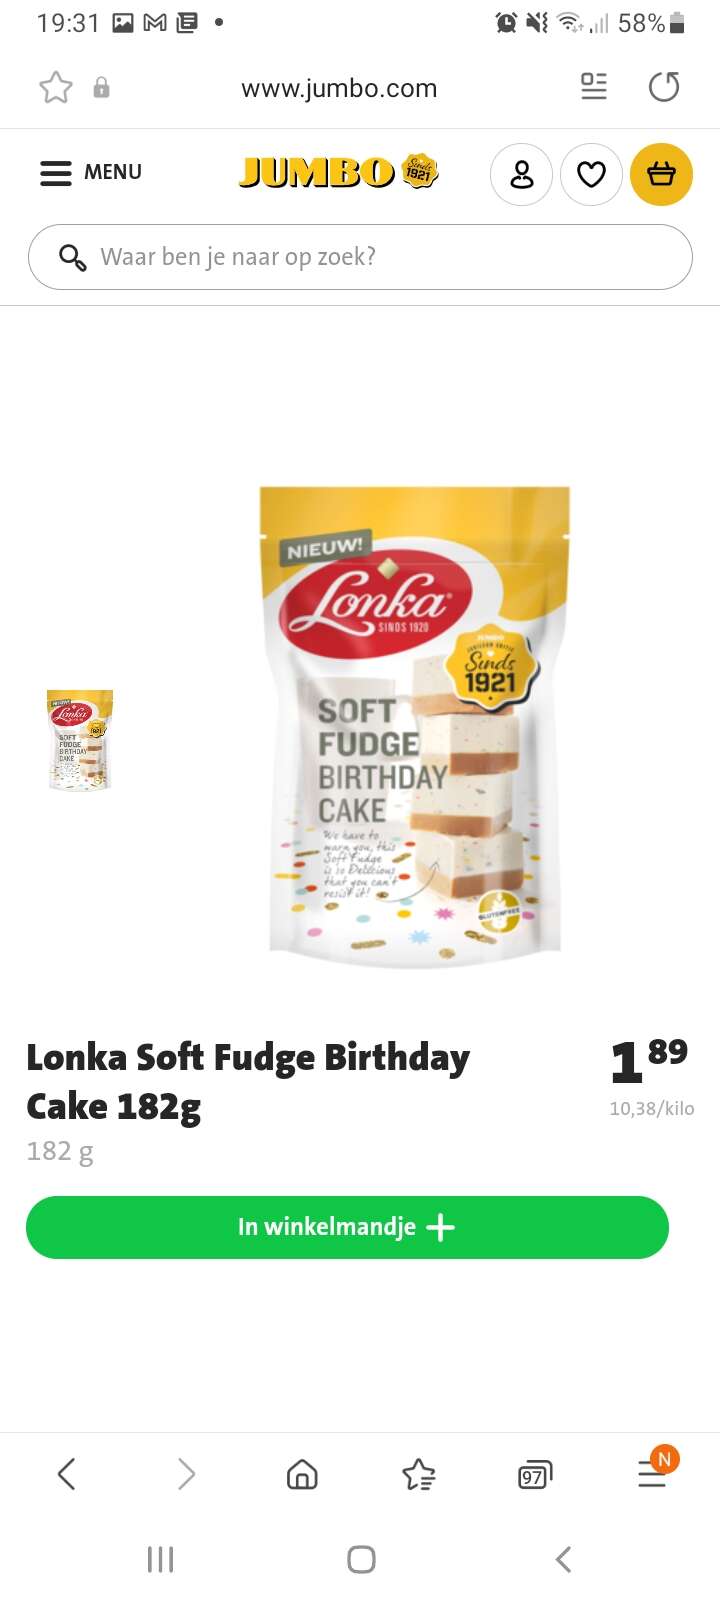The image size is (720, 1600).
Task: Tap the www.jumbo.com address bar
Action: click(339, 88)
